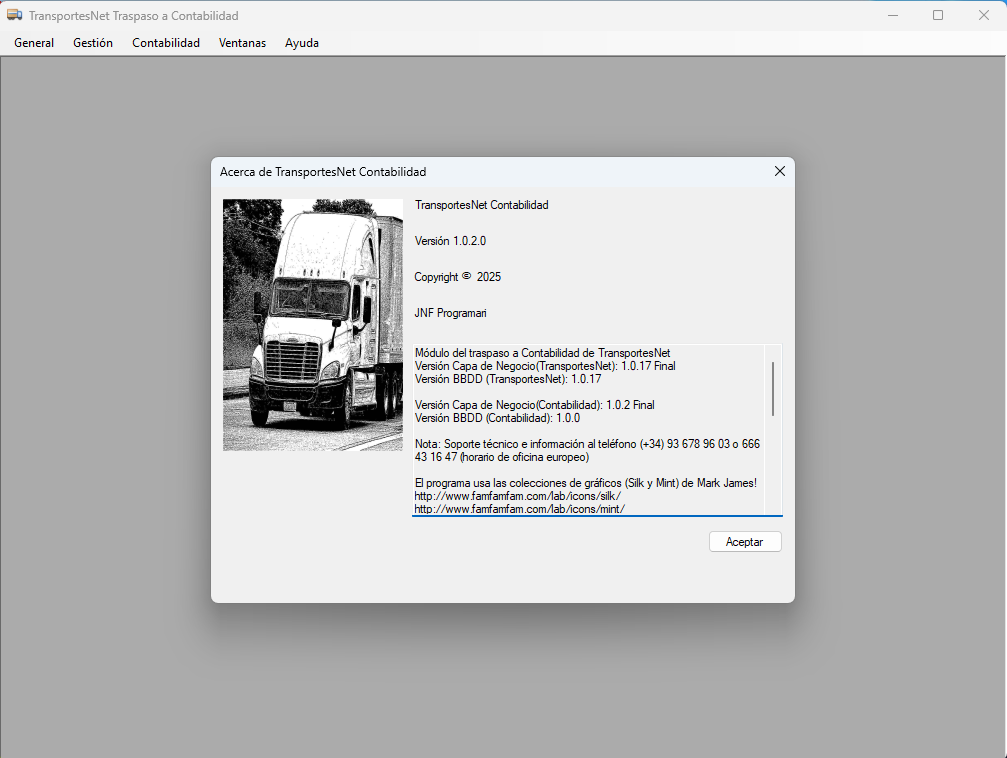Open the Gestión menu

pos(92,43)
